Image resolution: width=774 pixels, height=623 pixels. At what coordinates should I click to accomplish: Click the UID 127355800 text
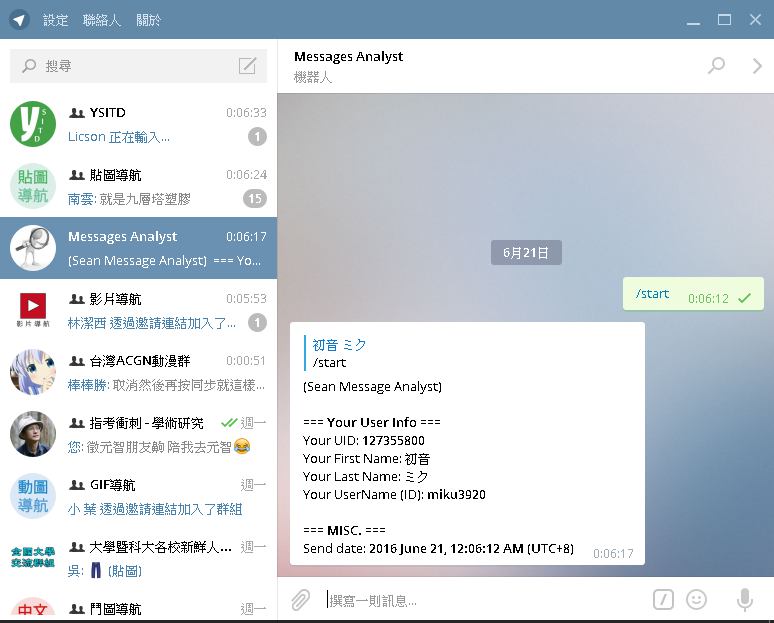point(393,440)
